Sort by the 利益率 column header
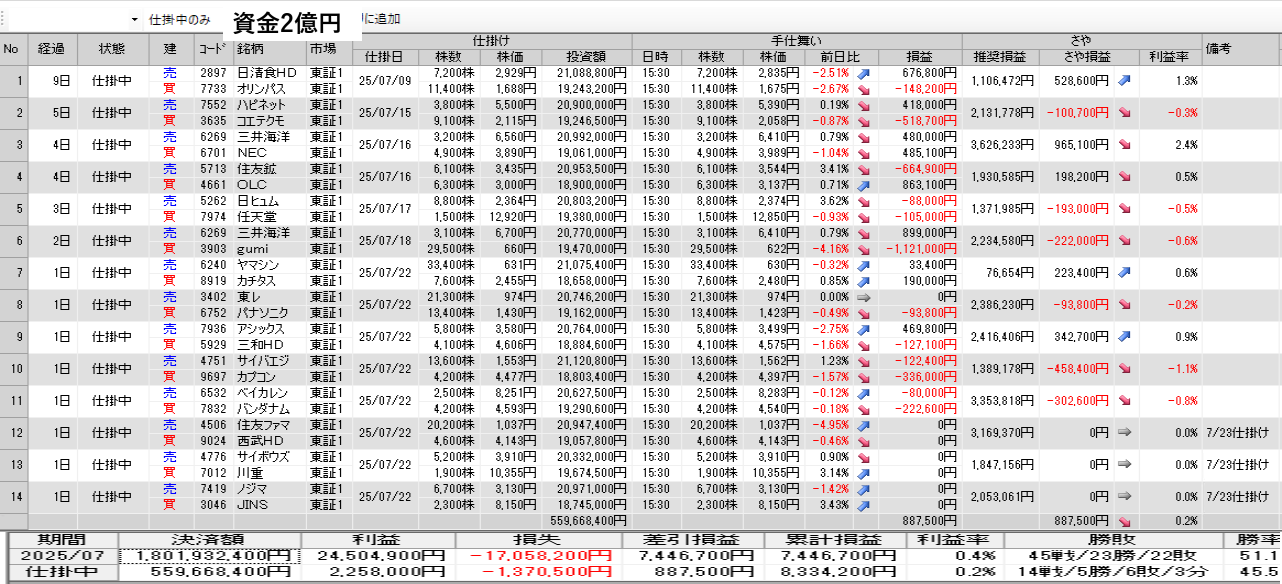The image size is (1282, 584). pyautogui.click(x=1168, y=57)
